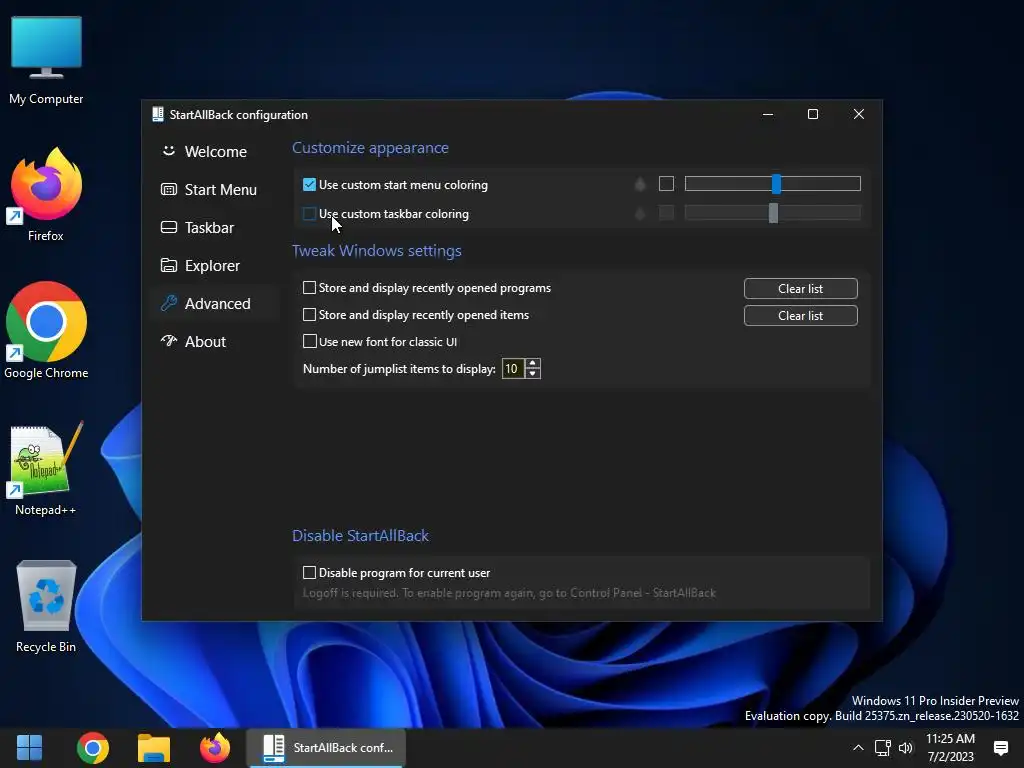Click the start menu coloring opacity slider
Viewport: 1024px width, 768px height.
[773, 184]
